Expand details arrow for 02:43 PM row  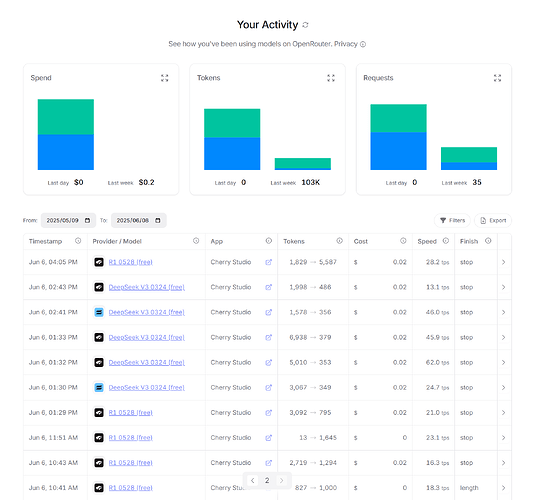point(503,287)
